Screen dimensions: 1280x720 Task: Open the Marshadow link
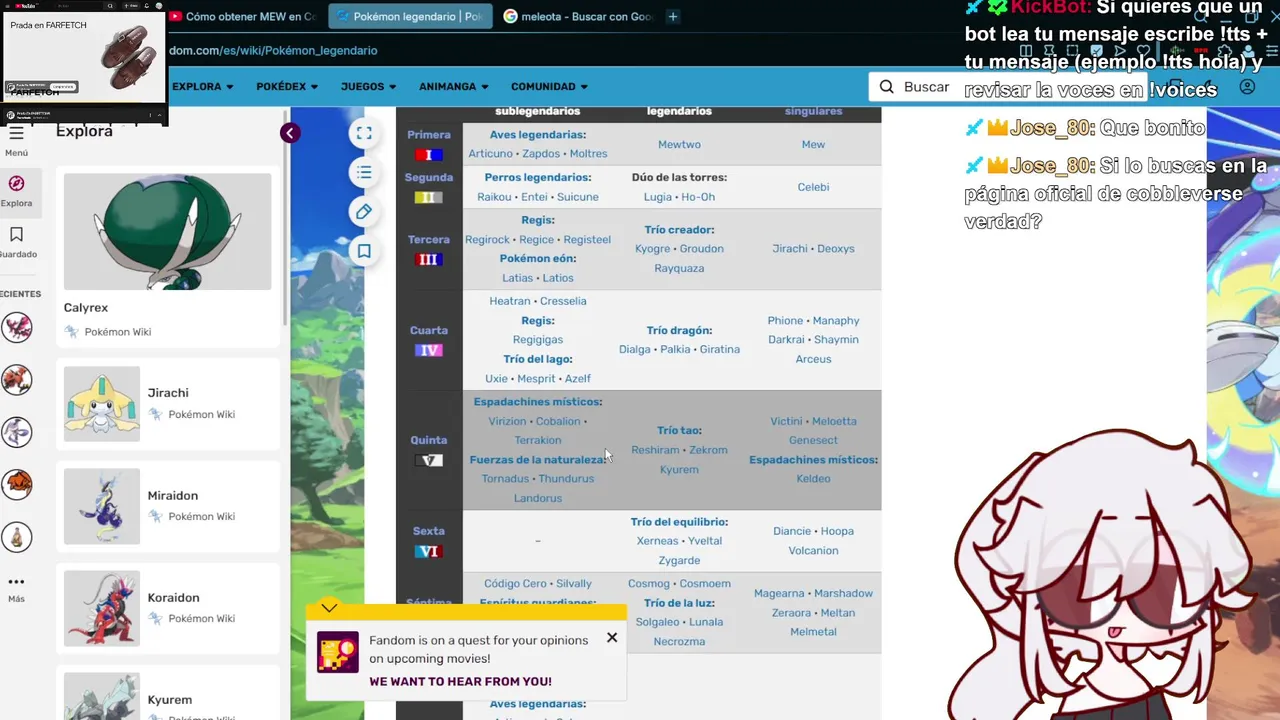[x=843, y=593]
